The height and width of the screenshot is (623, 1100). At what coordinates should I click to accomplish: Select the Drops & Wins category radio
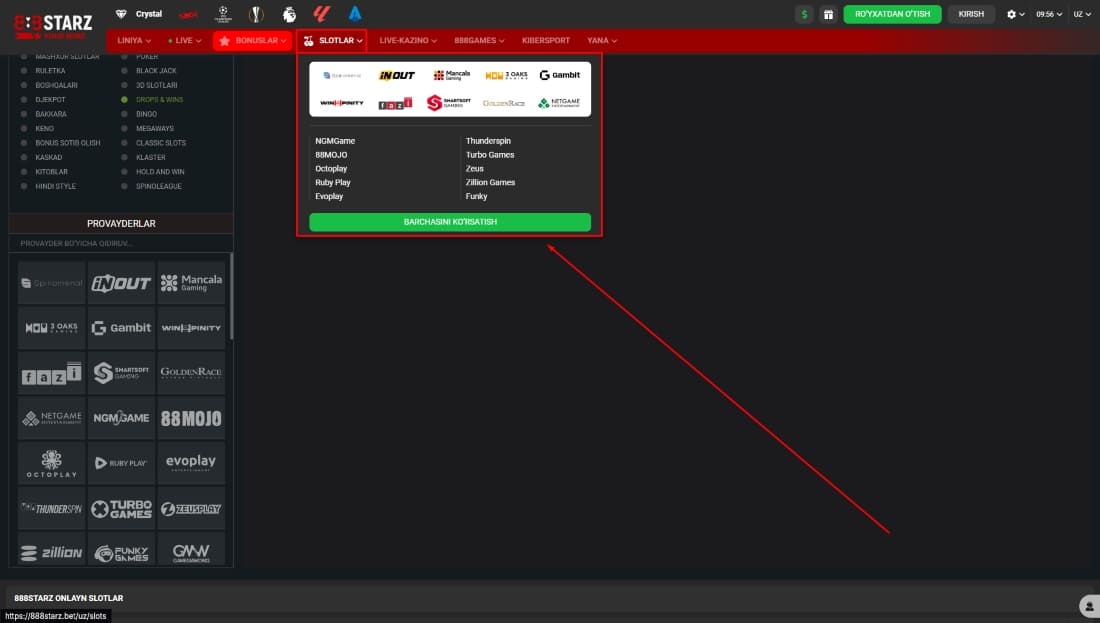(x=124, y=100)
